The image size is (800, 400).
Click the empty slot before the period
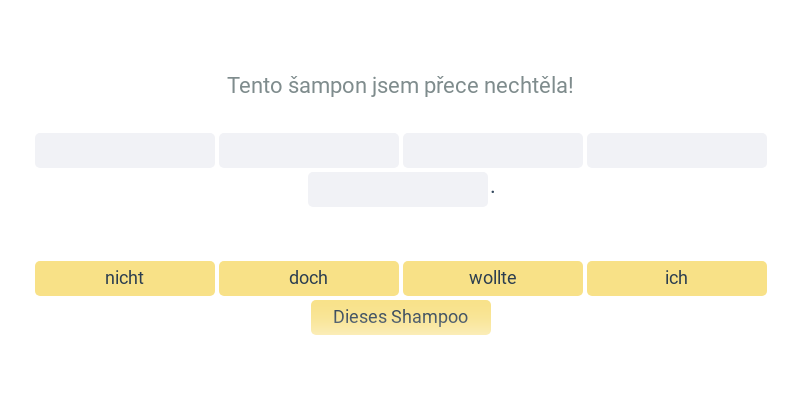[x=398, y=189]
